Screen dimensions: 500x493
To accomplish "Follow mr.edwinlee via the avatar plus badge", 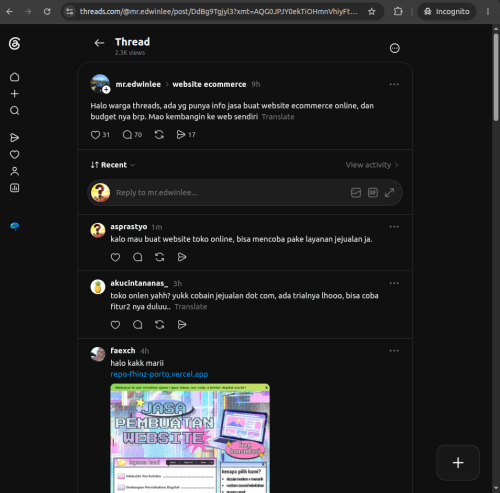I will 106,89.
